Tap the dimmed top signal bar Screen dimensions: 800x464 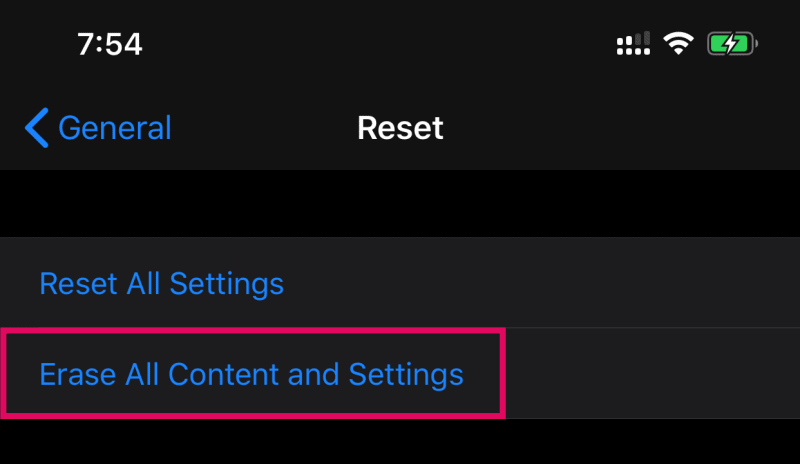[x=646, y=38]
